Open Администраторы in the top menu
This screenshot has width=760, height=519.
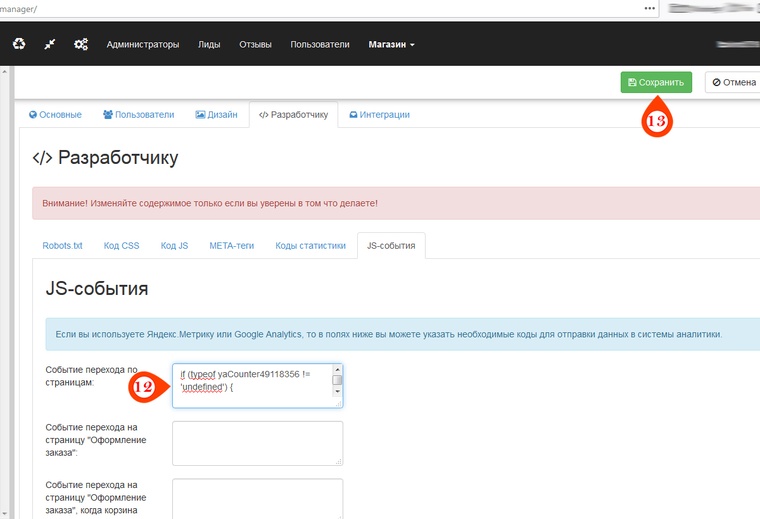[143, 44]
